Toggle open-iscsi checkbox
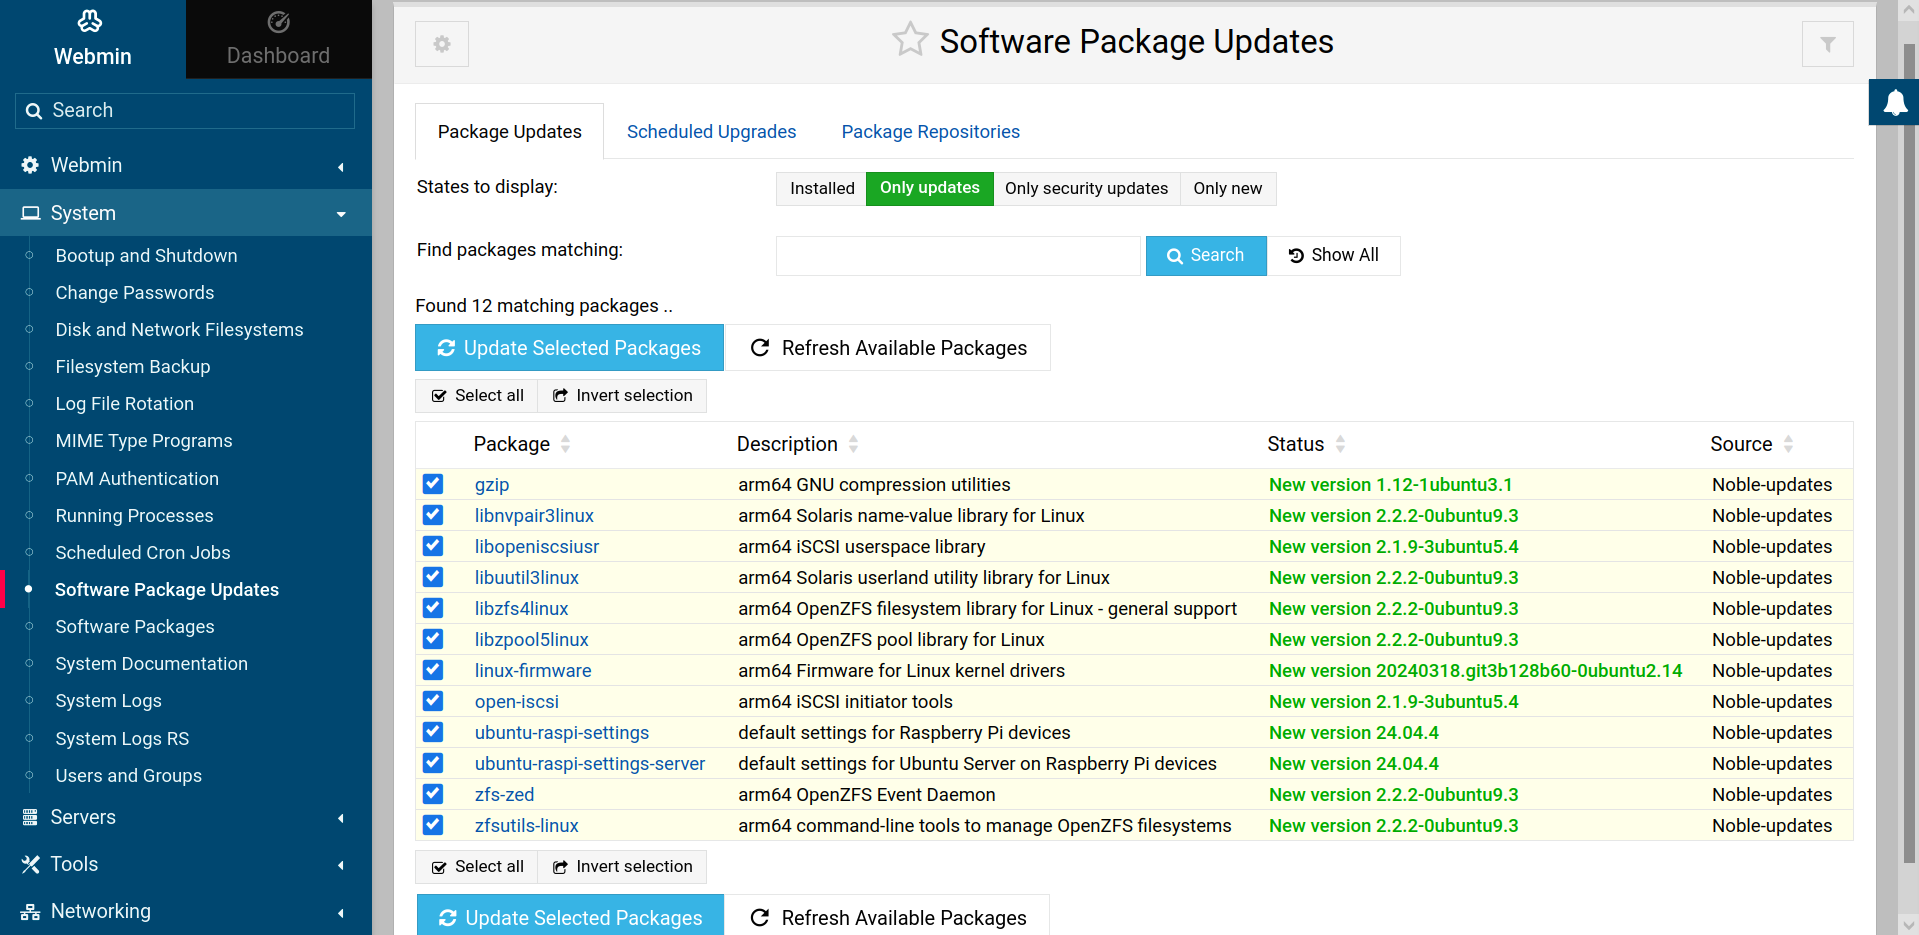Screen dimensions: 1919x935 pyautogui.click(x=433, y=701)
